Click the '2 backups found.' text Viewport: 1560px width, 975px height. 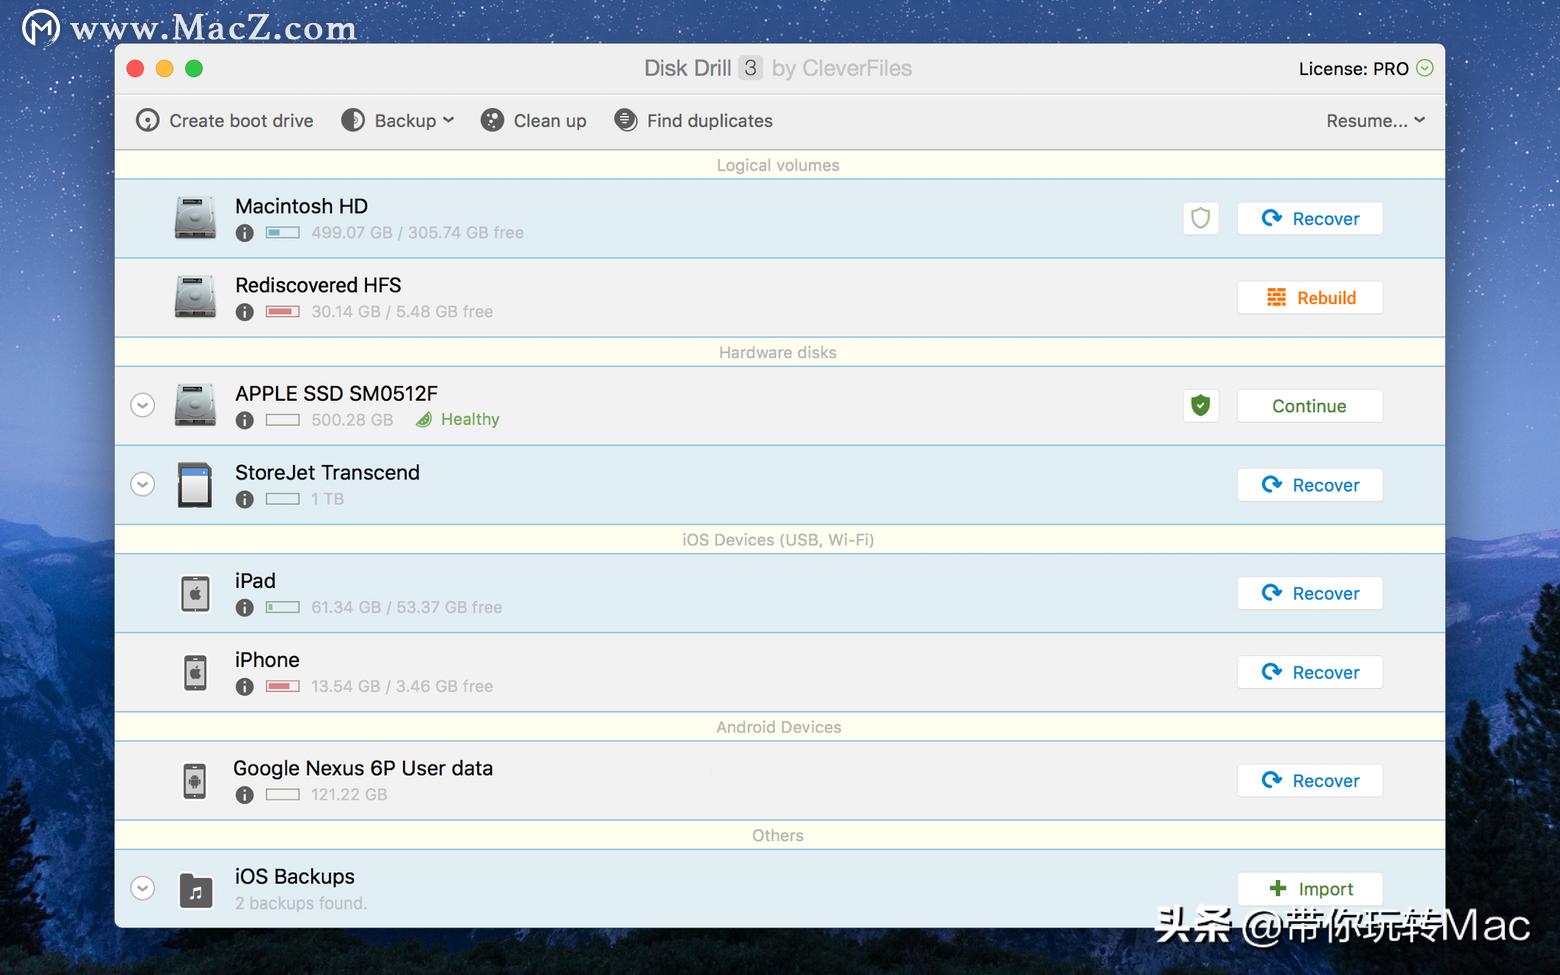(x=301, y=903)
